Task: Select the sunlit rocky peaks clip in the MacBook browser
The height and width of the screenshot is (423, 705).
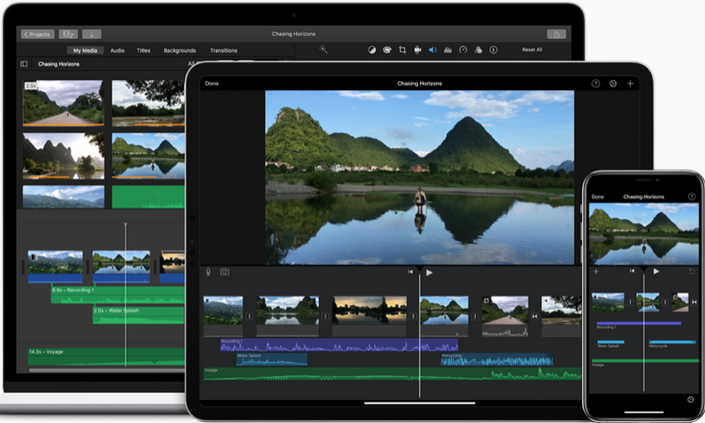Action: [x=63, y=156]
